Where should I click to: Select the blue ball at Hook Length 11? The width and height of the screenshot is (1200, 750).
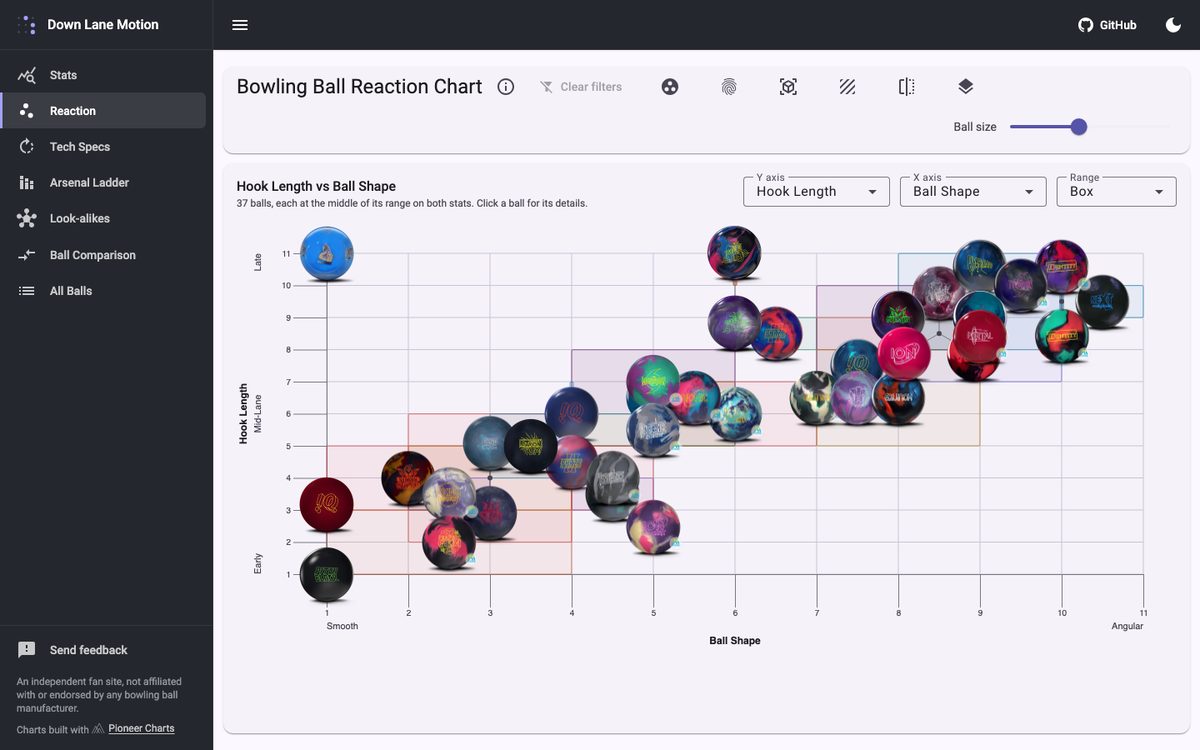pyautogui.click(x=327, y=254)
